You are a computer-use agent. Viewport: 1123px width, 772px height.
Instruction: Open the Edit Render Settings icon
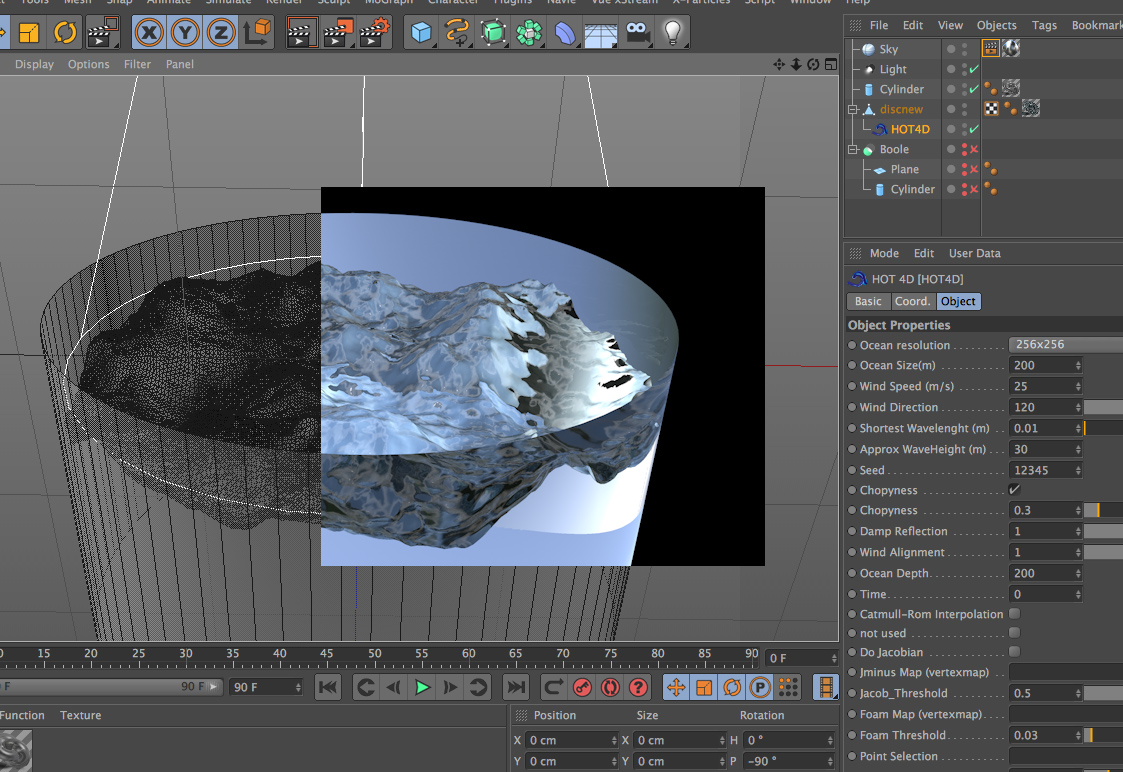coord(373,33)
